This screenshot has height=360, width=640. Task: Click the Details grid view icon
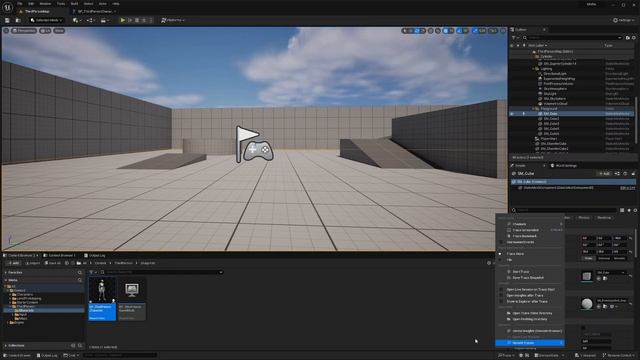(622, 210)
